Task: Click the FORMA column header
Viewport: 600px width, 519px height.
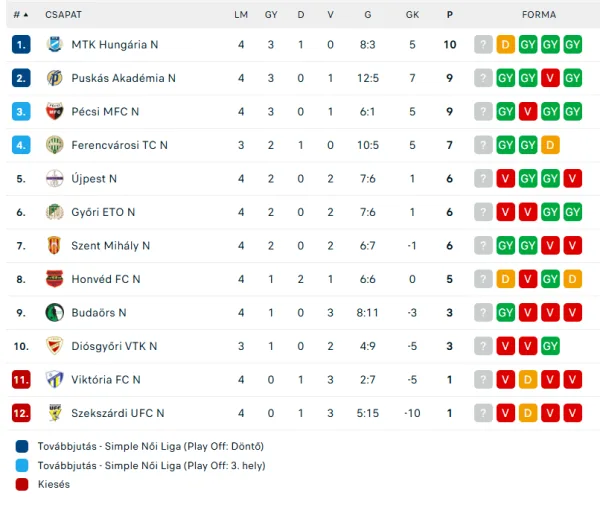Action: pyautogui.click(x=539, y=15)
